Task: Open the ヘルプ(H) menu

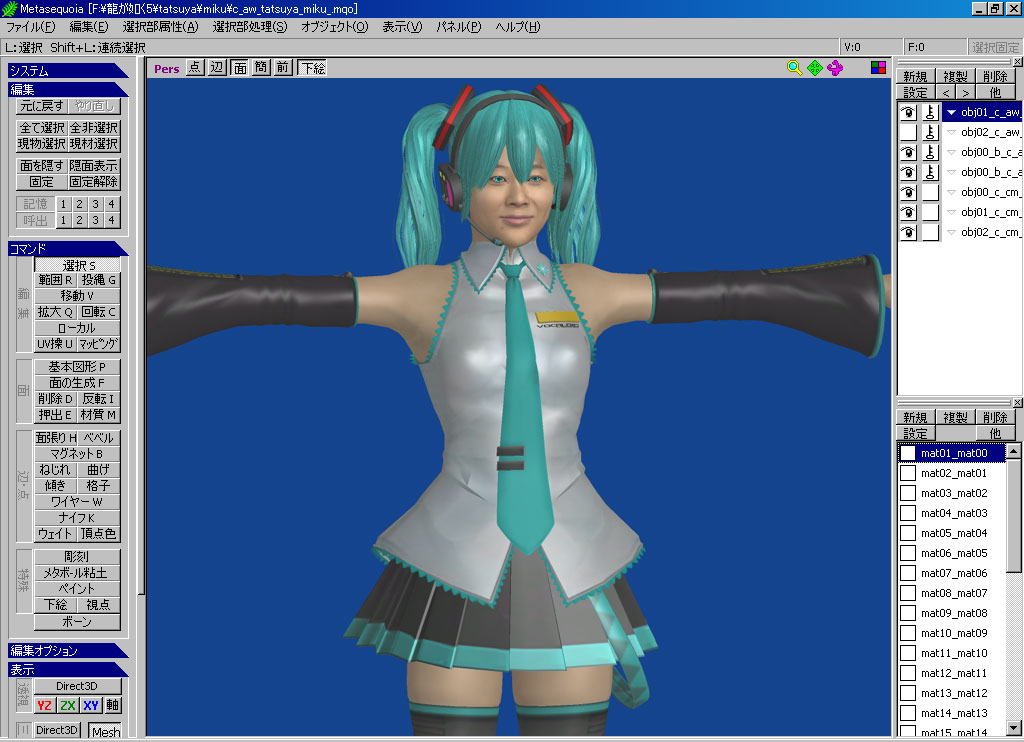Action: click(518, 27)
